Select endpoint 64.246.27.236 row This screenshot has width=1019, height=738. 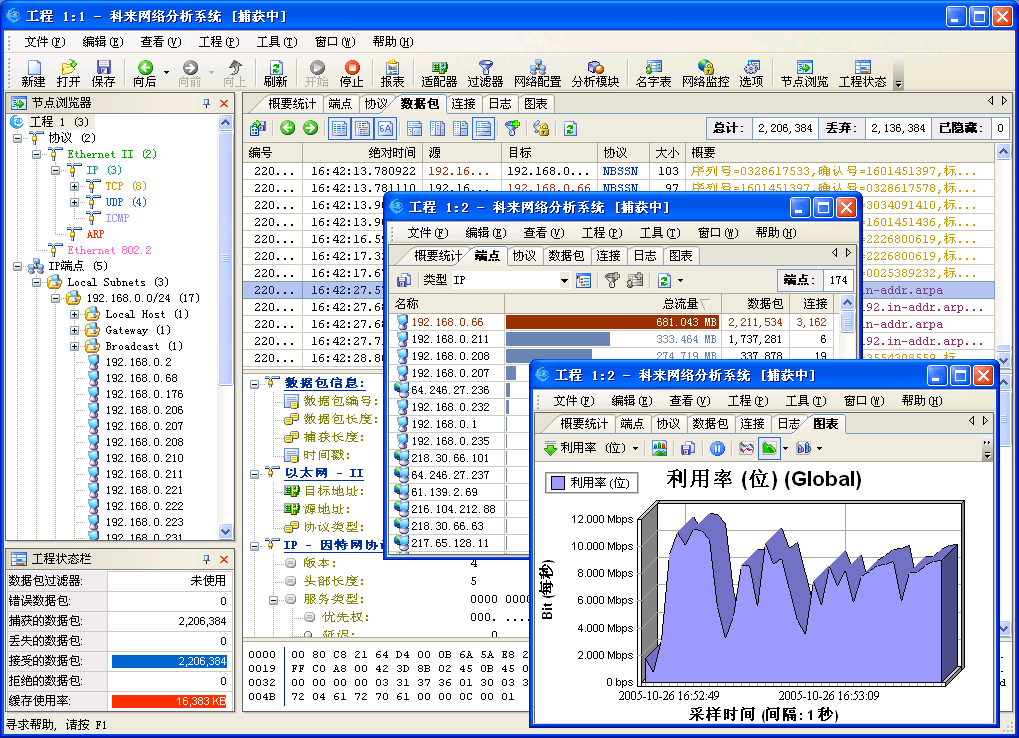coord(461,390)
